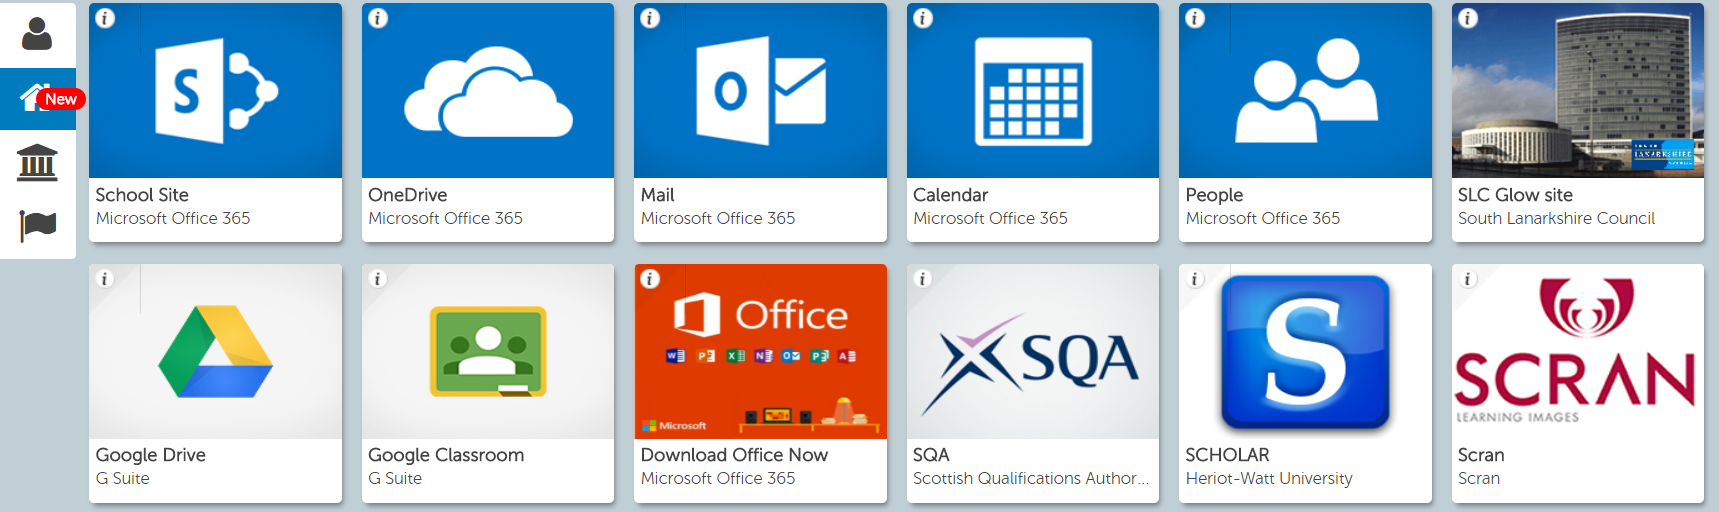This screenshot has height=512, width=1719.
Task: Open the profile person icon in sidebar
Action: (37, 35)
